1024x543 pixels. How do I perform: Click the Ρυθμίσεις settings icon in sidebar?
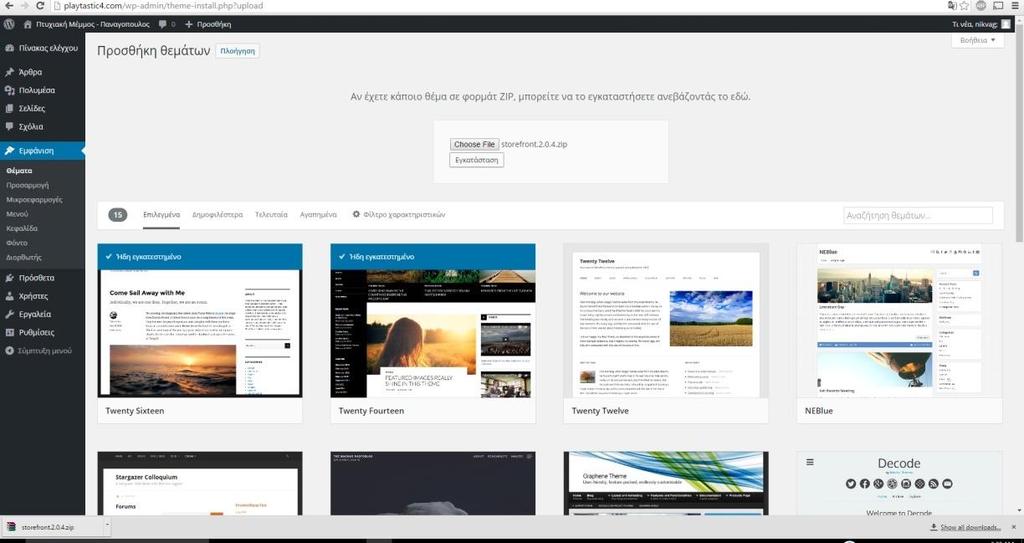point(9,333)
